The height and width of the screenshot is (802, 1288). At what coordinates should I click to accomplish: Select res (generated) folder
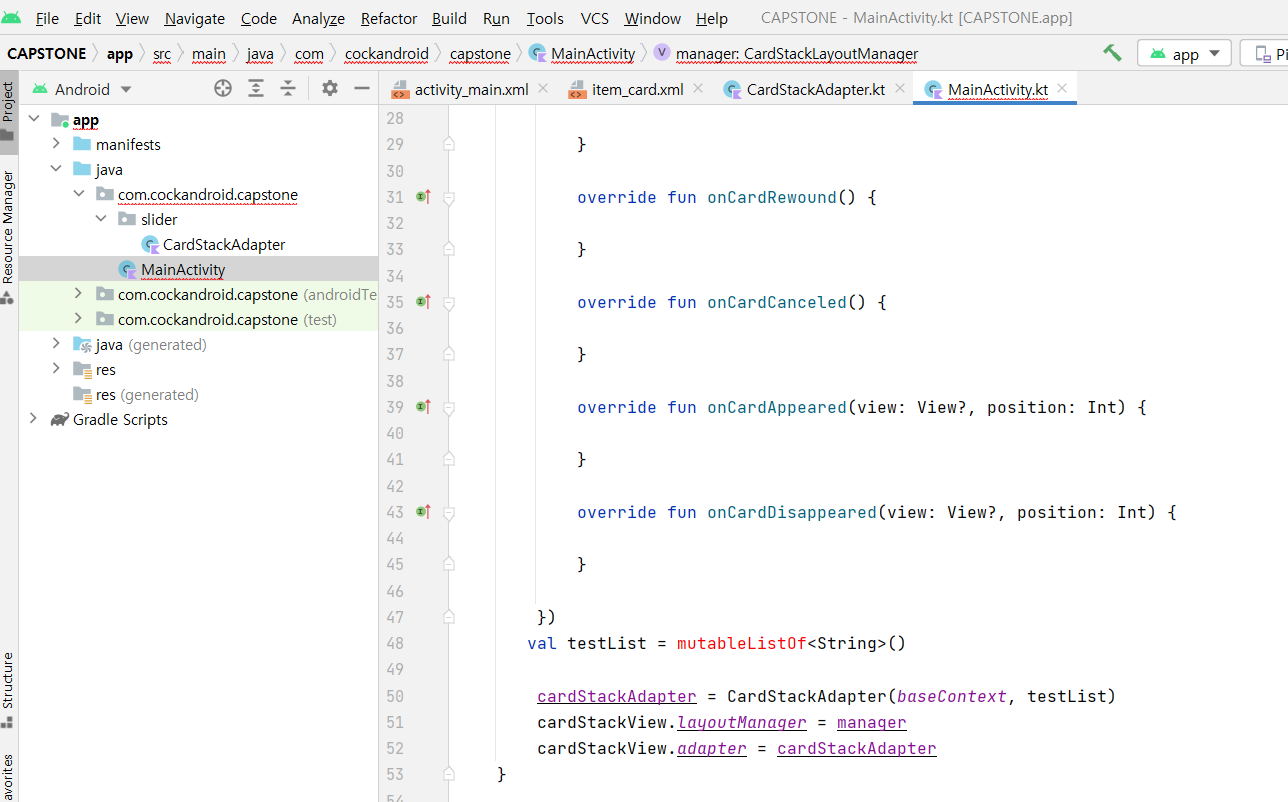pyautogui.click(x=136, y=394)
